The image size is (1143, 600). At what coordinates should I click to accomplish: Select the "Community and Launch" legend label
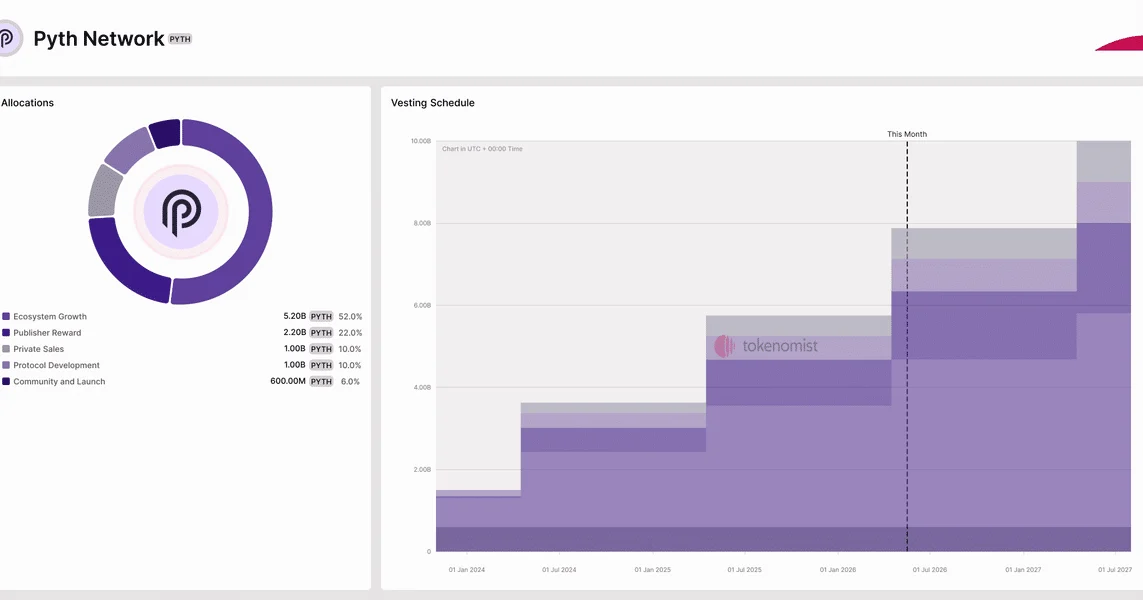(59, 381)
